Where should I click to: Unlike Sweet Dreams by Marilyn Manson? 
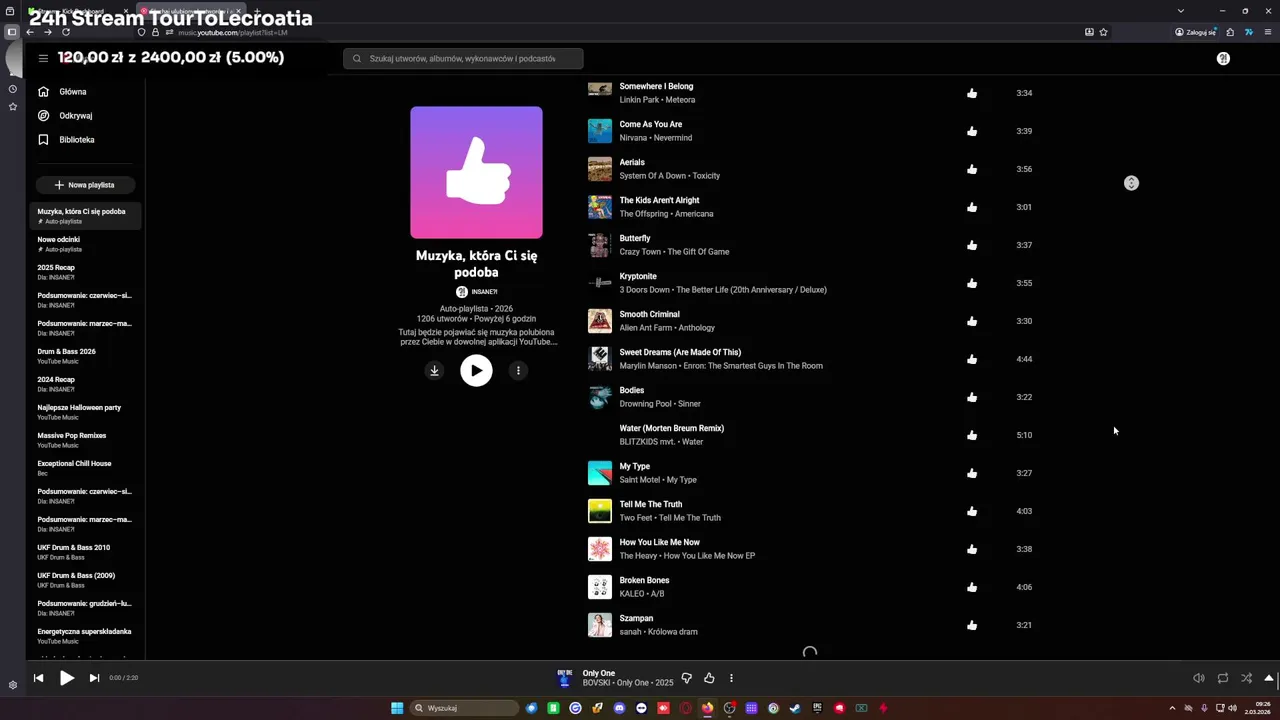pyautogui.click(x=972, y=359)
